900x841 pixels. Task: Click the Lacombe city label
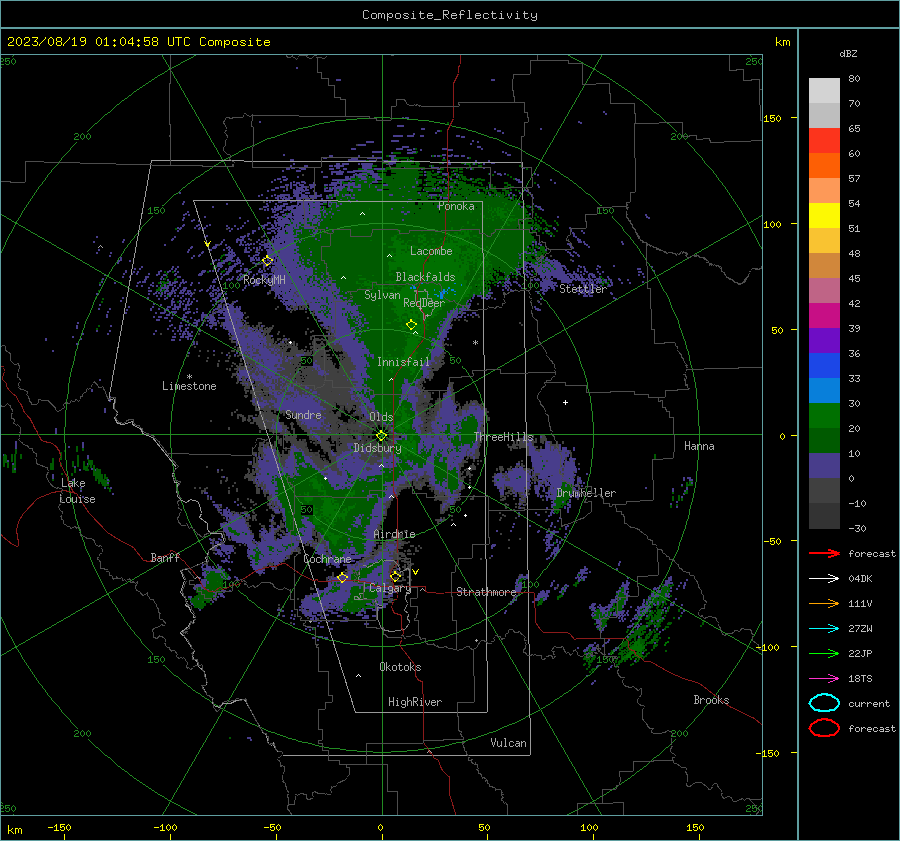coord(431,251)
